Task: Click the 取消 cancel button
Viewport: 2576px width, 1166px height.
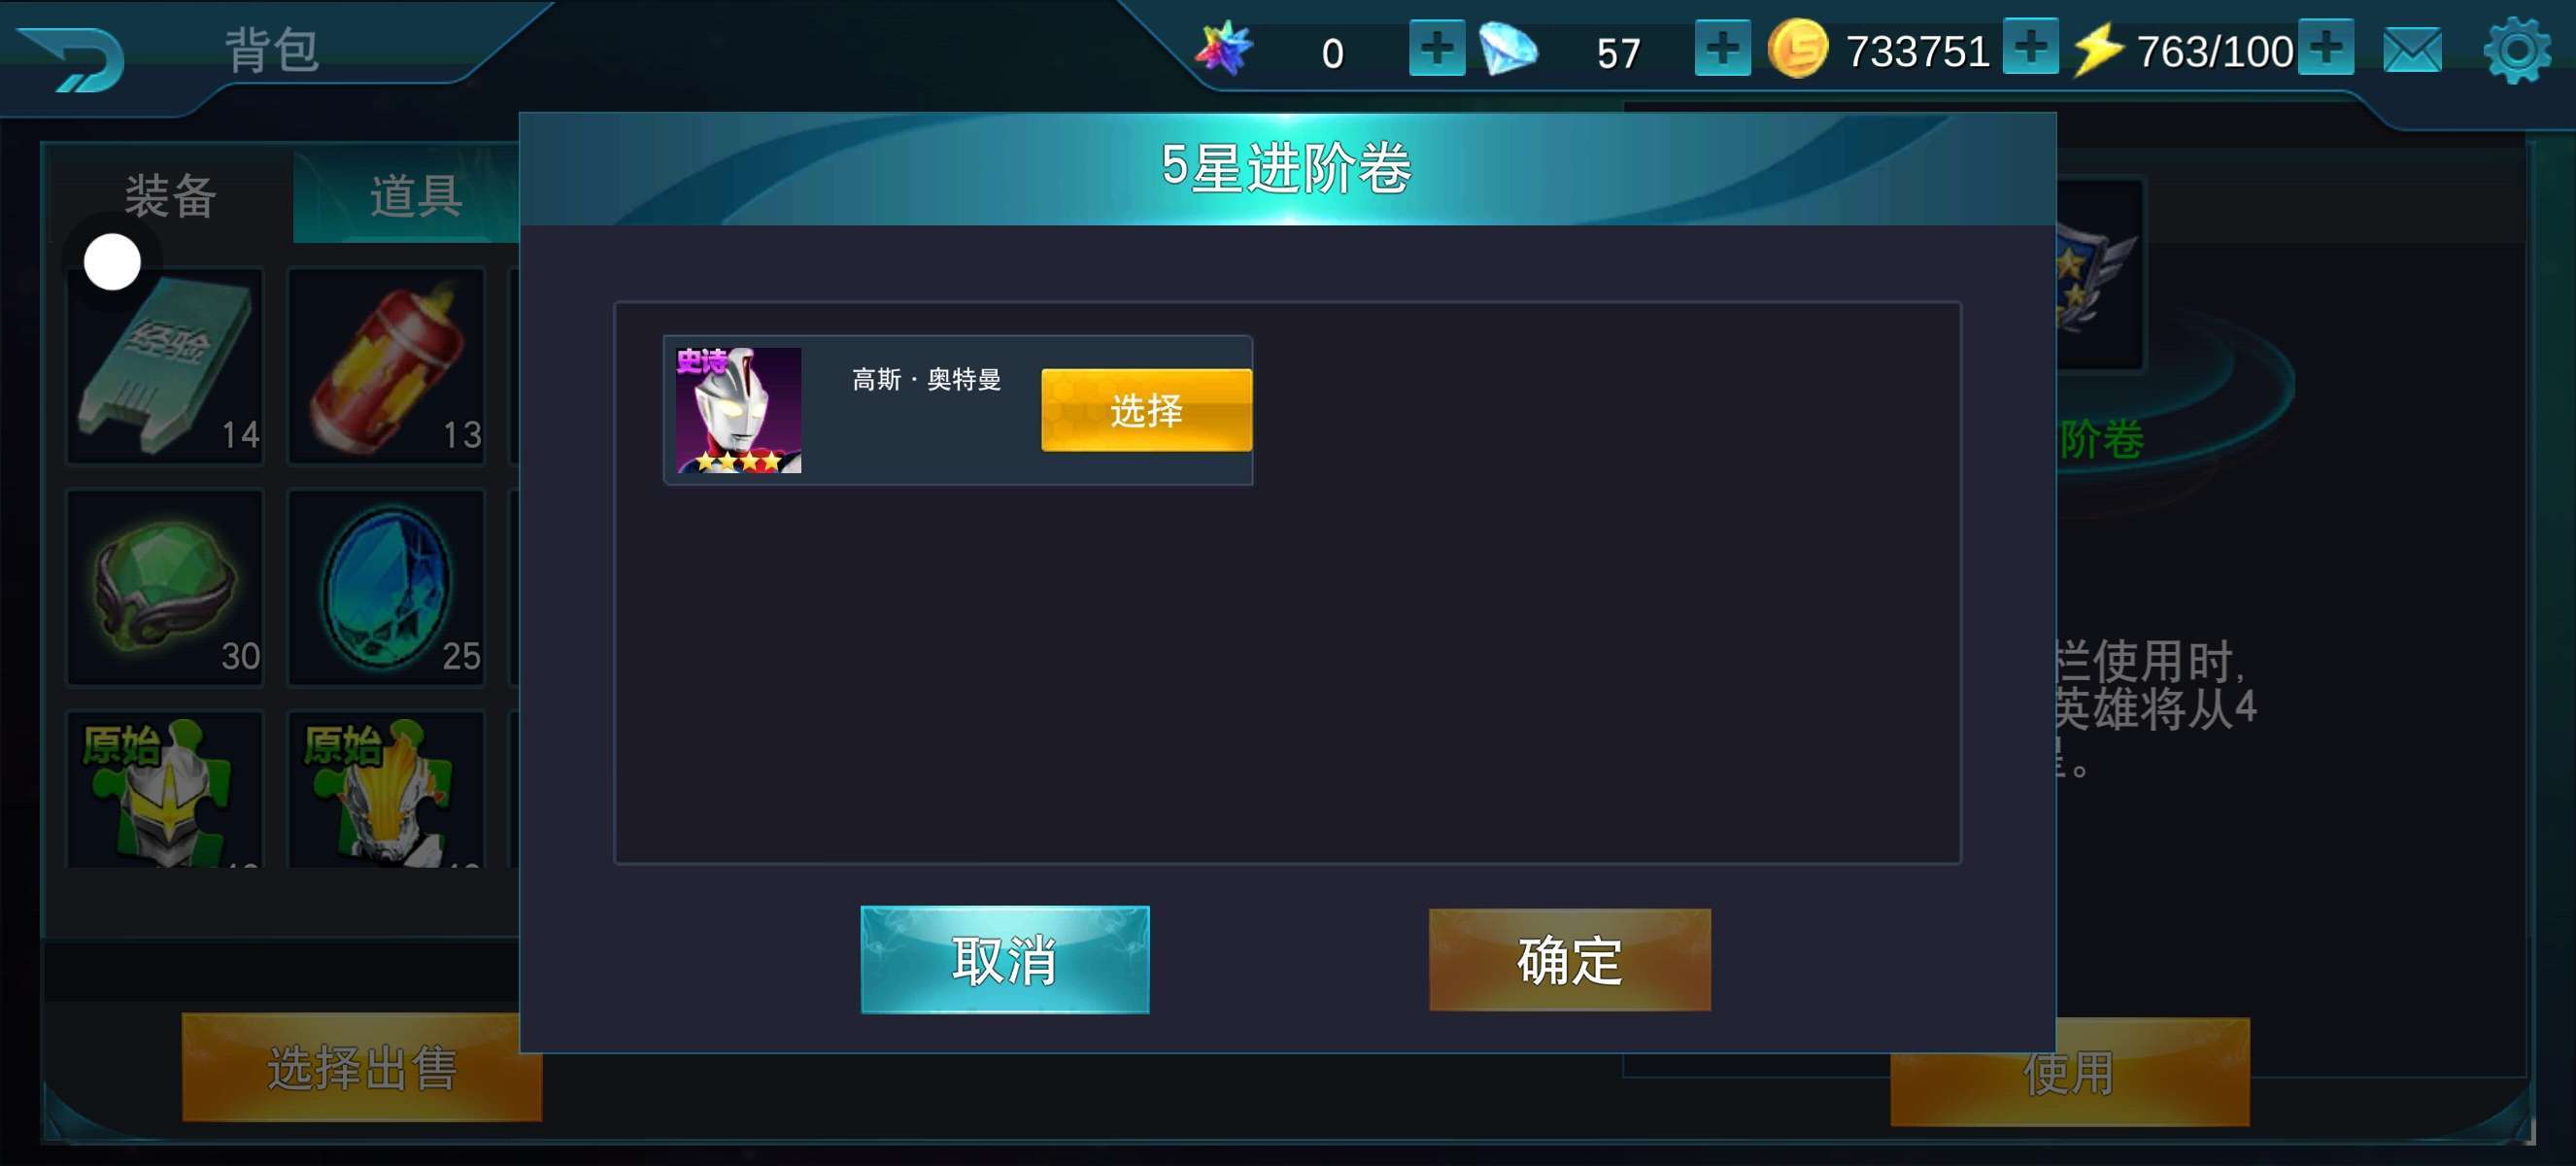Action: (1004, 960)
